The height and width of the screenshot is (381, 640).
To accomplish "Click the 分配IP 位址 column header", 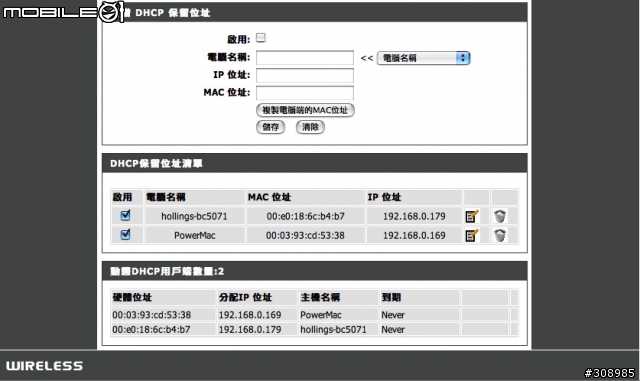I will coord(245,297).
